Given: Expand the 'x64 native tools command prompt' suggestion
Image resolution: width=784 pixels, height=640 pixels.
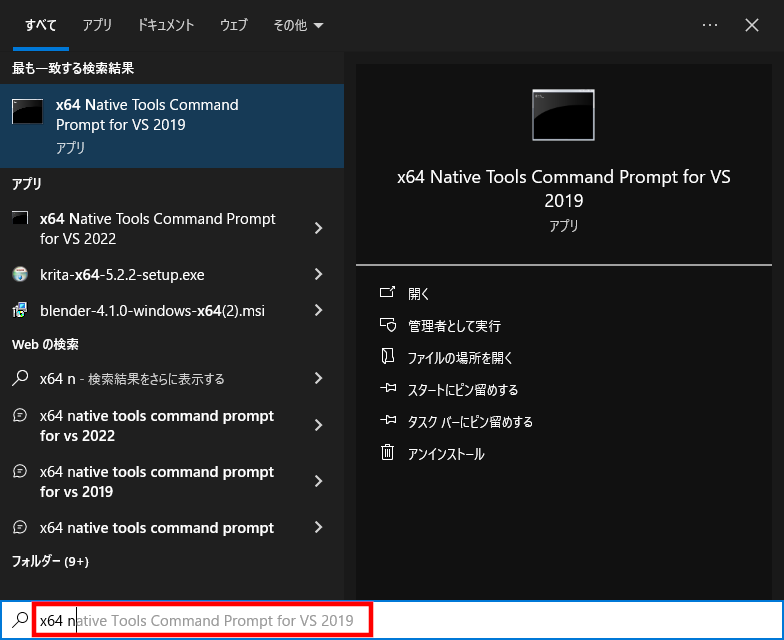Looking at the screenshot, I should 318,527.
